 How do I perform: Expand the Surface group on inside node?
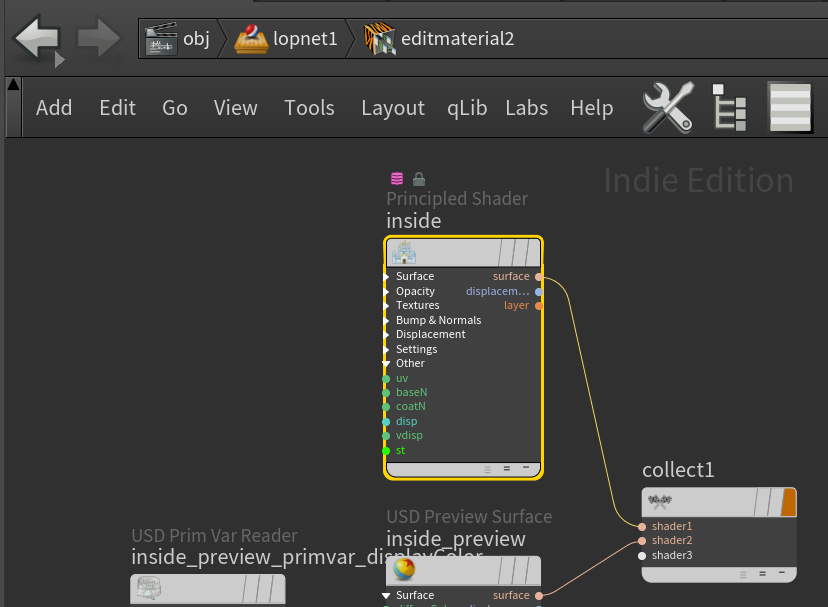click(x=387, y=277)
